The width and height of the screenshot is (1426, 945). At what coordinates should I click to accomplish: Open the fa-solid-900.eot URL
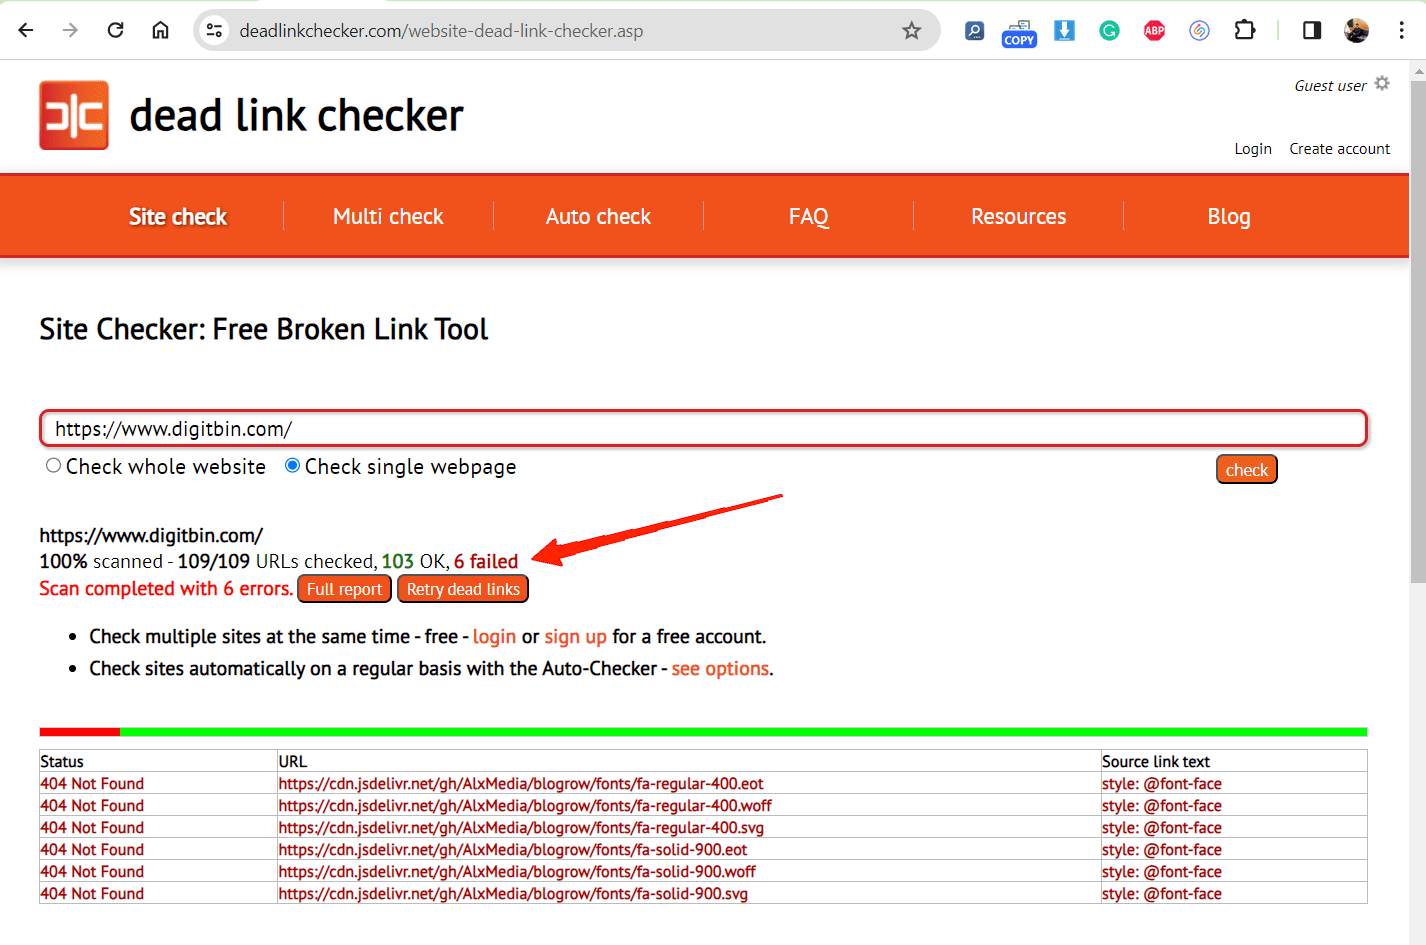513,850
